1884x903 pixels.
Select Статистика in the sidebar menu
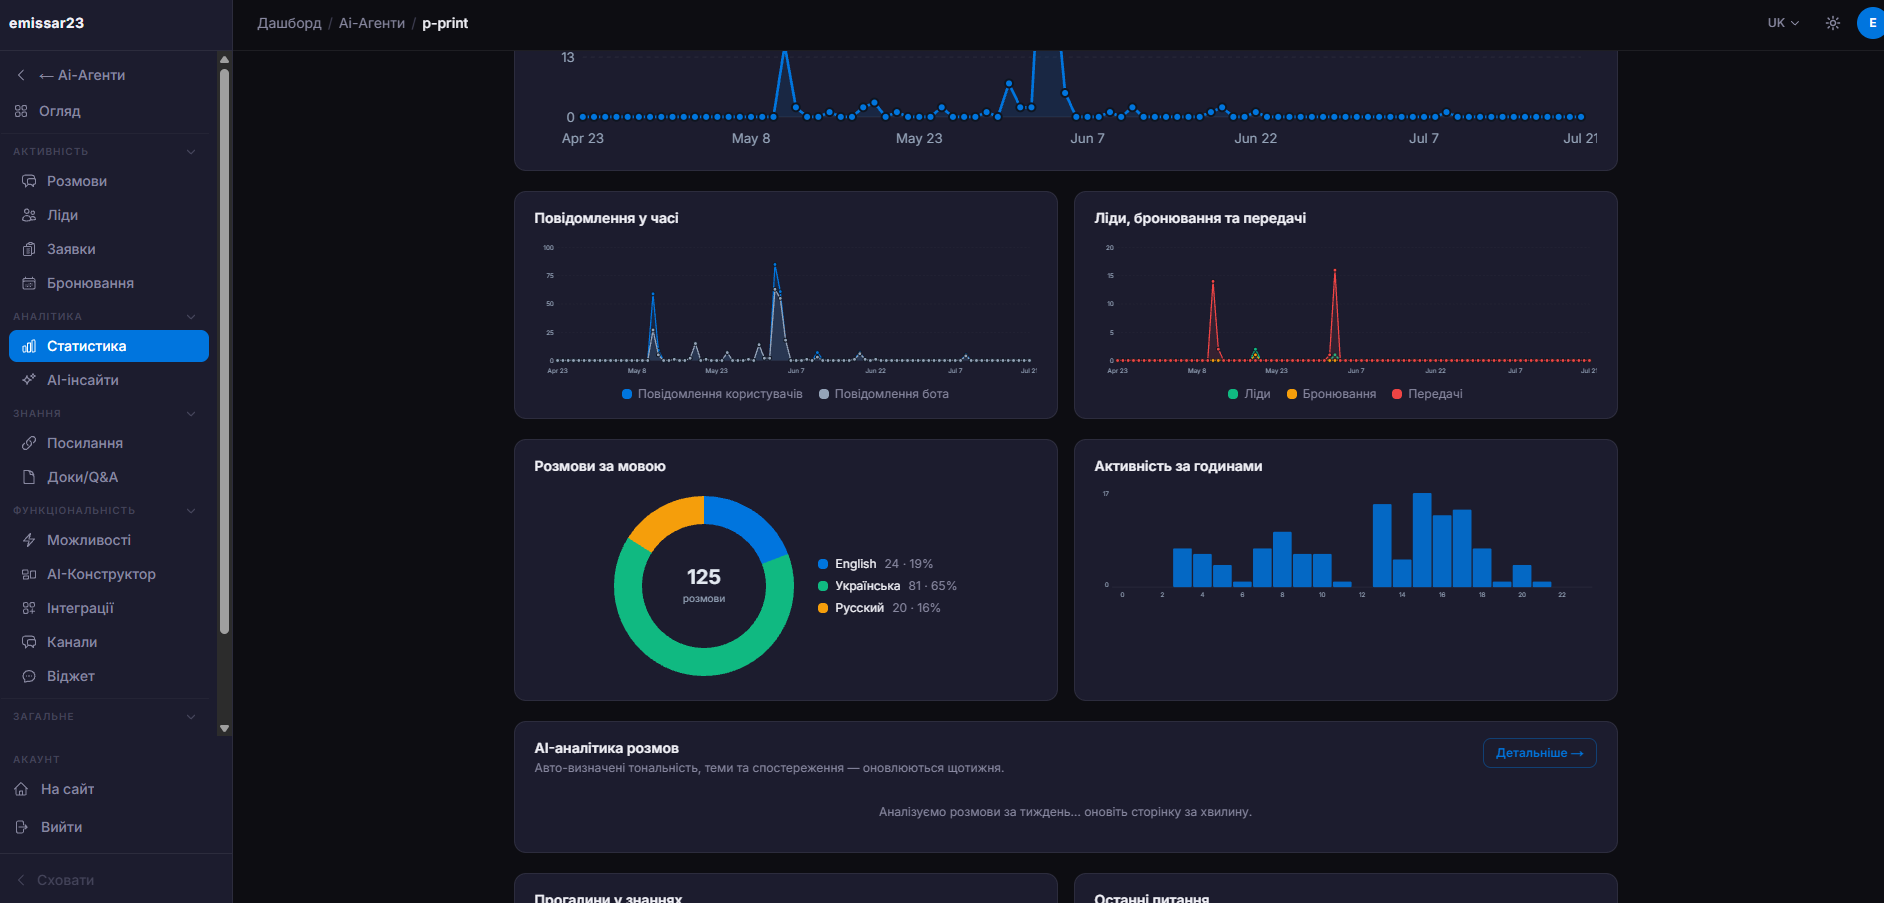[x=109, y=346]
